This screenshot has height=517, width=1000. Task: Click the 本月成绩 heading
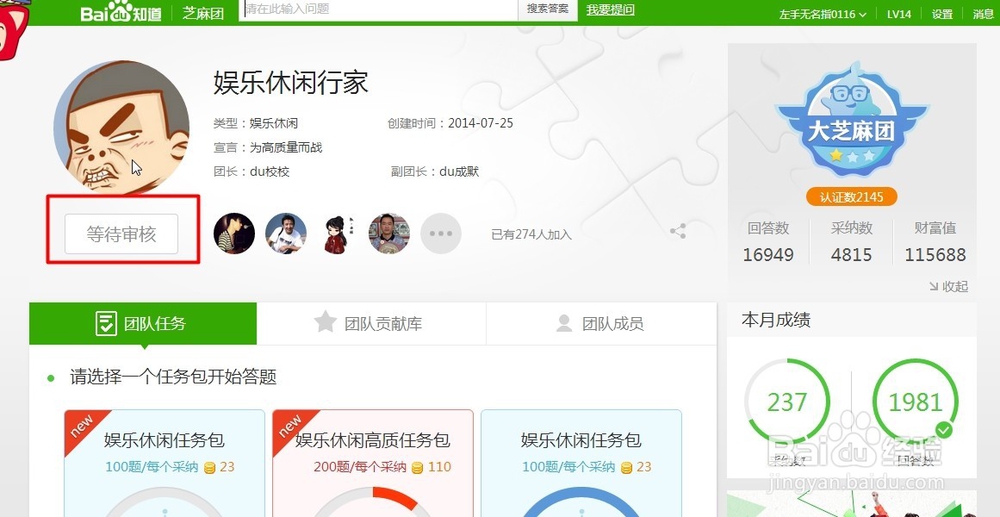pyautogui.click(x=776, y=320)
